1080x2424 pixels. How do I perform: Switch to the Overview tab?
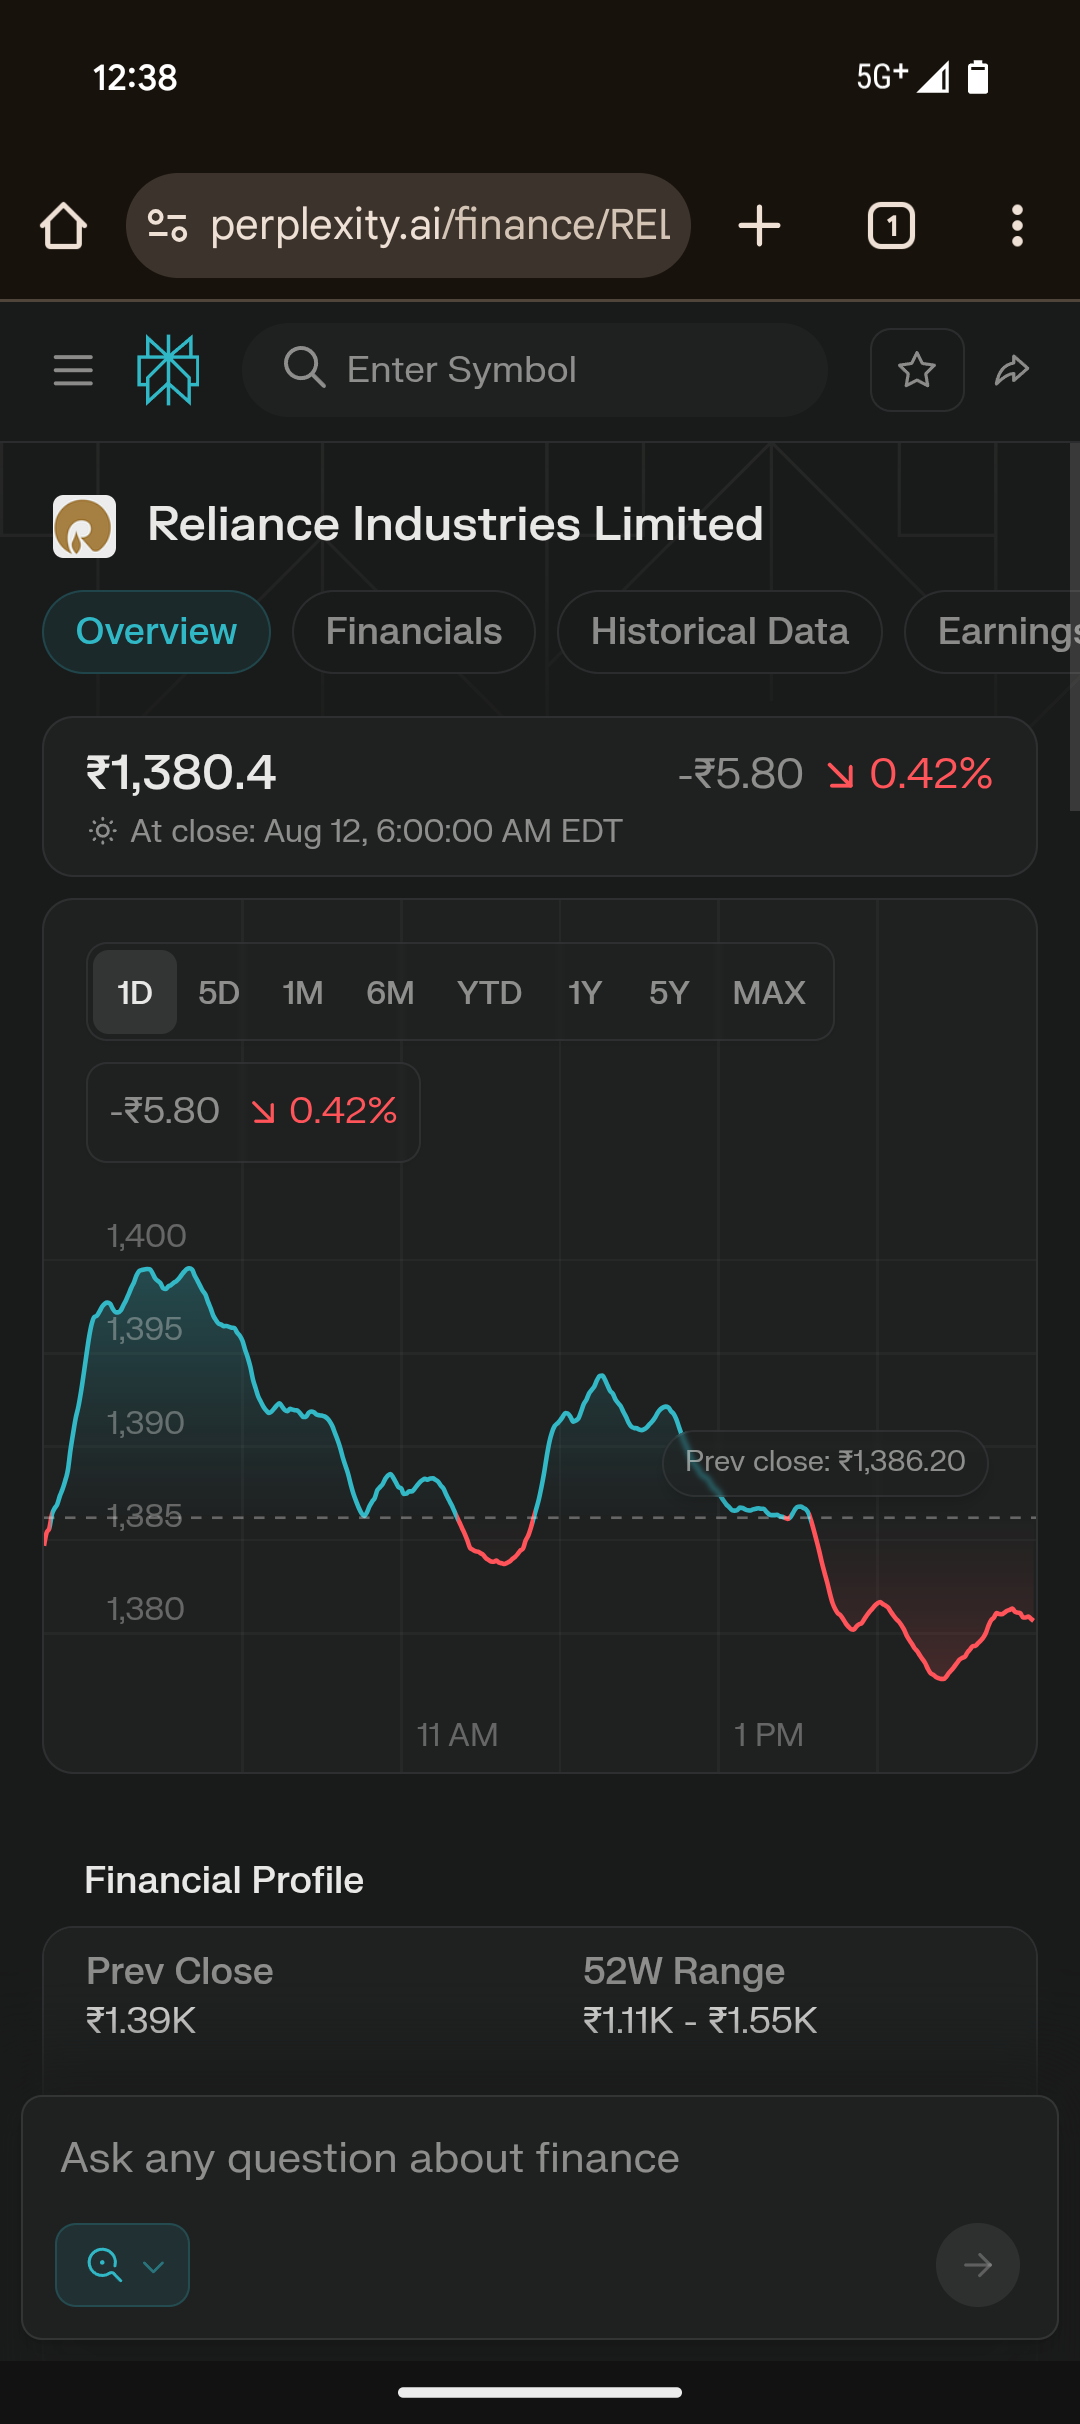pyautogui.click(x=156, y=632)
